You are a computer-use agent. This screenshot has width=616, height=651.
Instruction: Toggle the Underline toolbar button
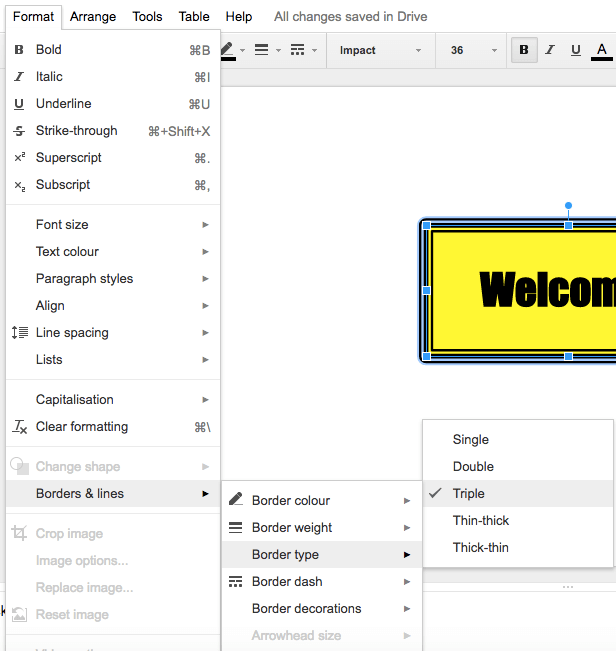pyautogui.click(x=575, y=50)
